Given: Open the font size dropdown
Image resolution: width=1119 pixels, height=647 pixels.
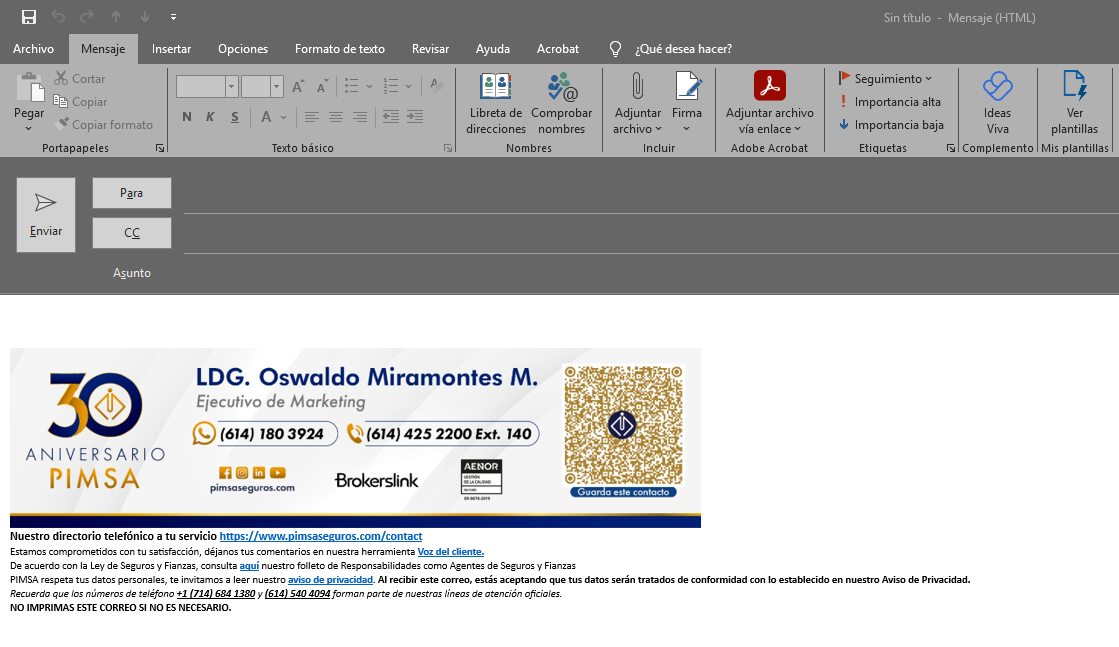Looking at the screenshot, I should pyautogui.click(x=276, y=86).
